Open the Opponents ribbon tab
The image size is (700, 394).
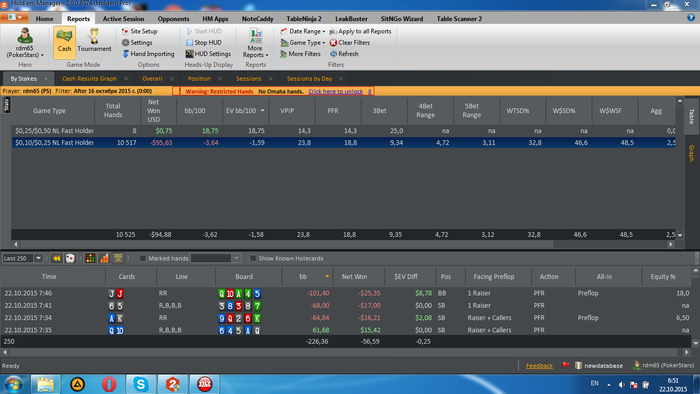pos(173,19)
